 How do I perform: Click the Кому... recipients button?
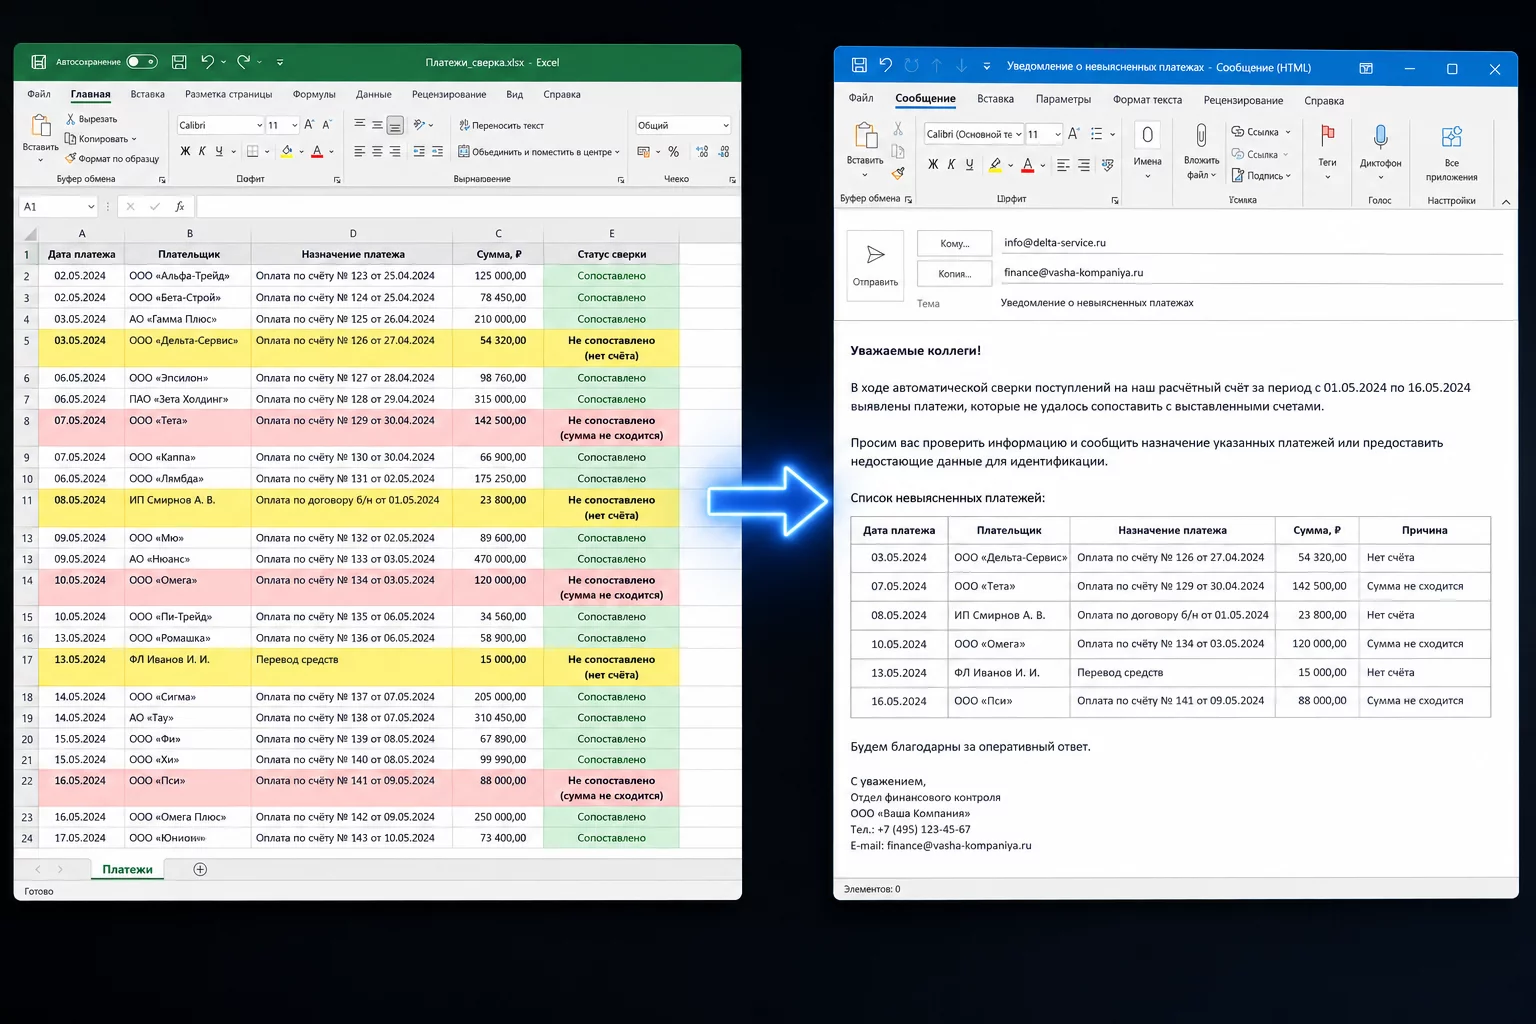point(955,243)
